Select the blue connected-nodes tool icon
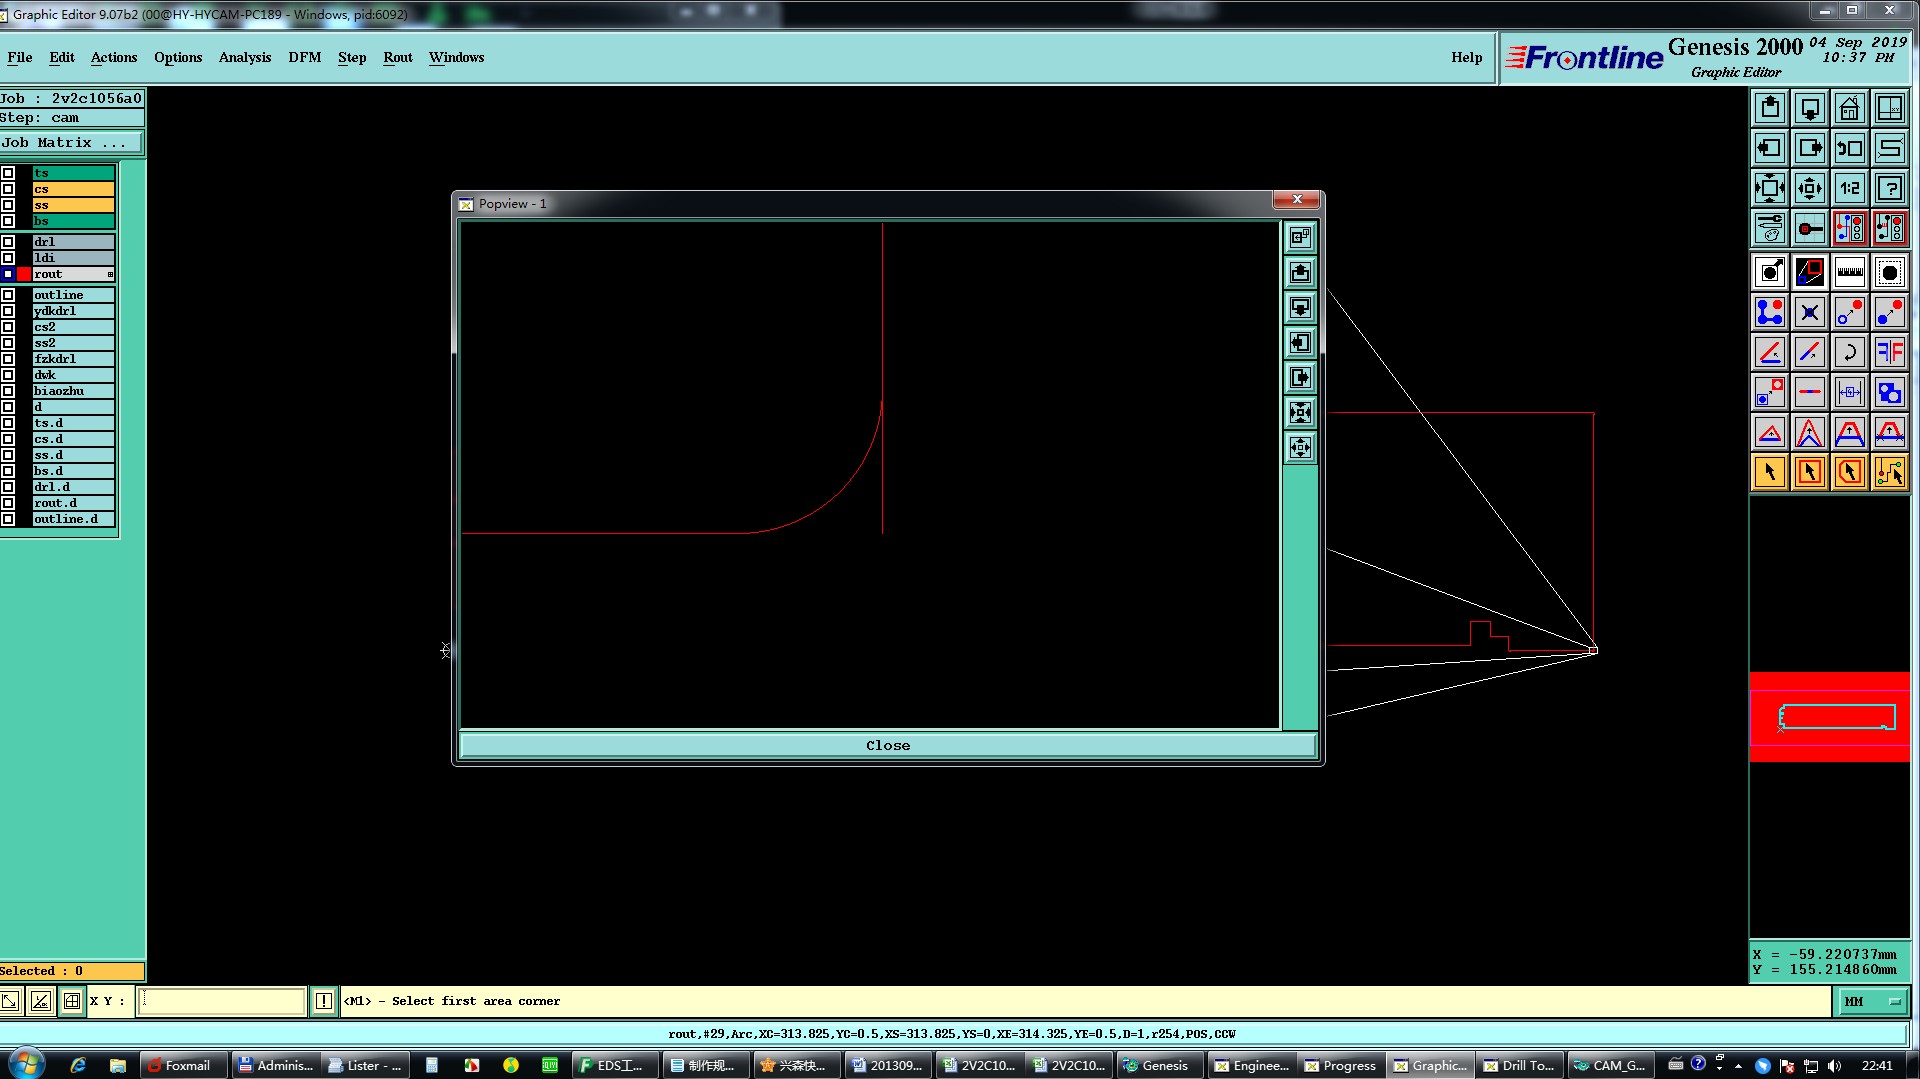This screenshot has height=1079, width=1920. tap(1770, 312)
